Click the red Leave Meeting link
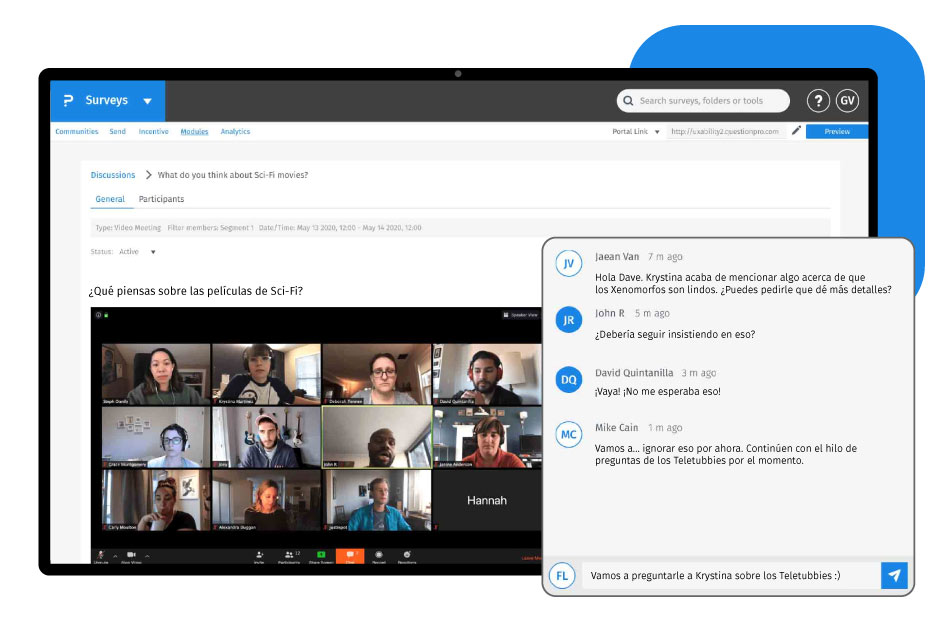The width and height of the screenshot is (941, 626). [531, 558]
